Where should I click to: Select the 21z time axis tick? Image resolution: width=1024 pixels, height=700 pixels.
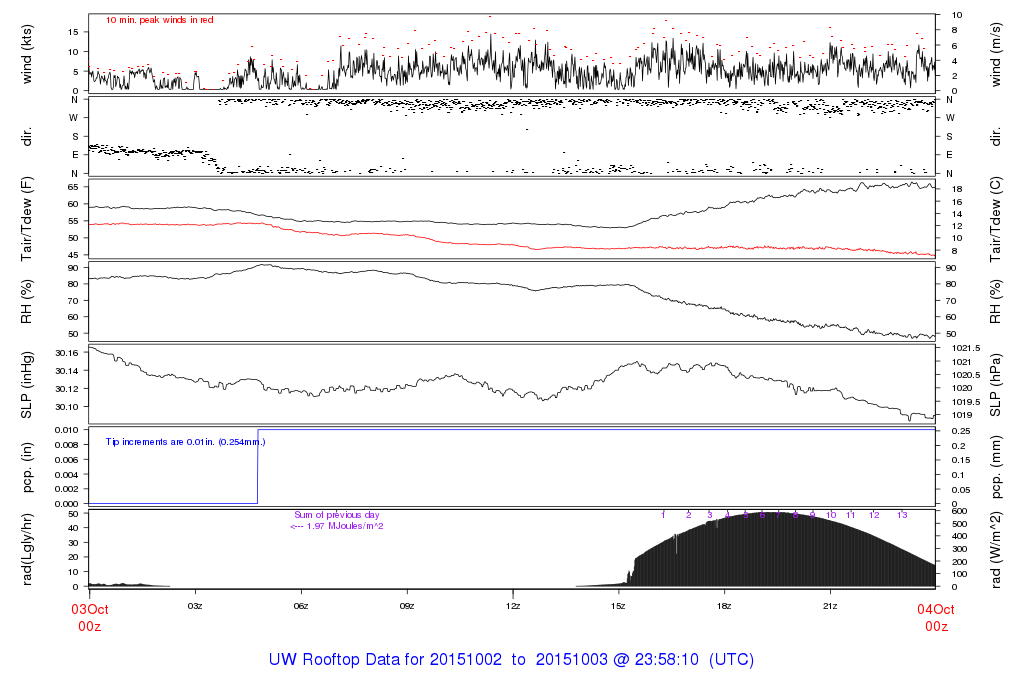tap(830, 606)
